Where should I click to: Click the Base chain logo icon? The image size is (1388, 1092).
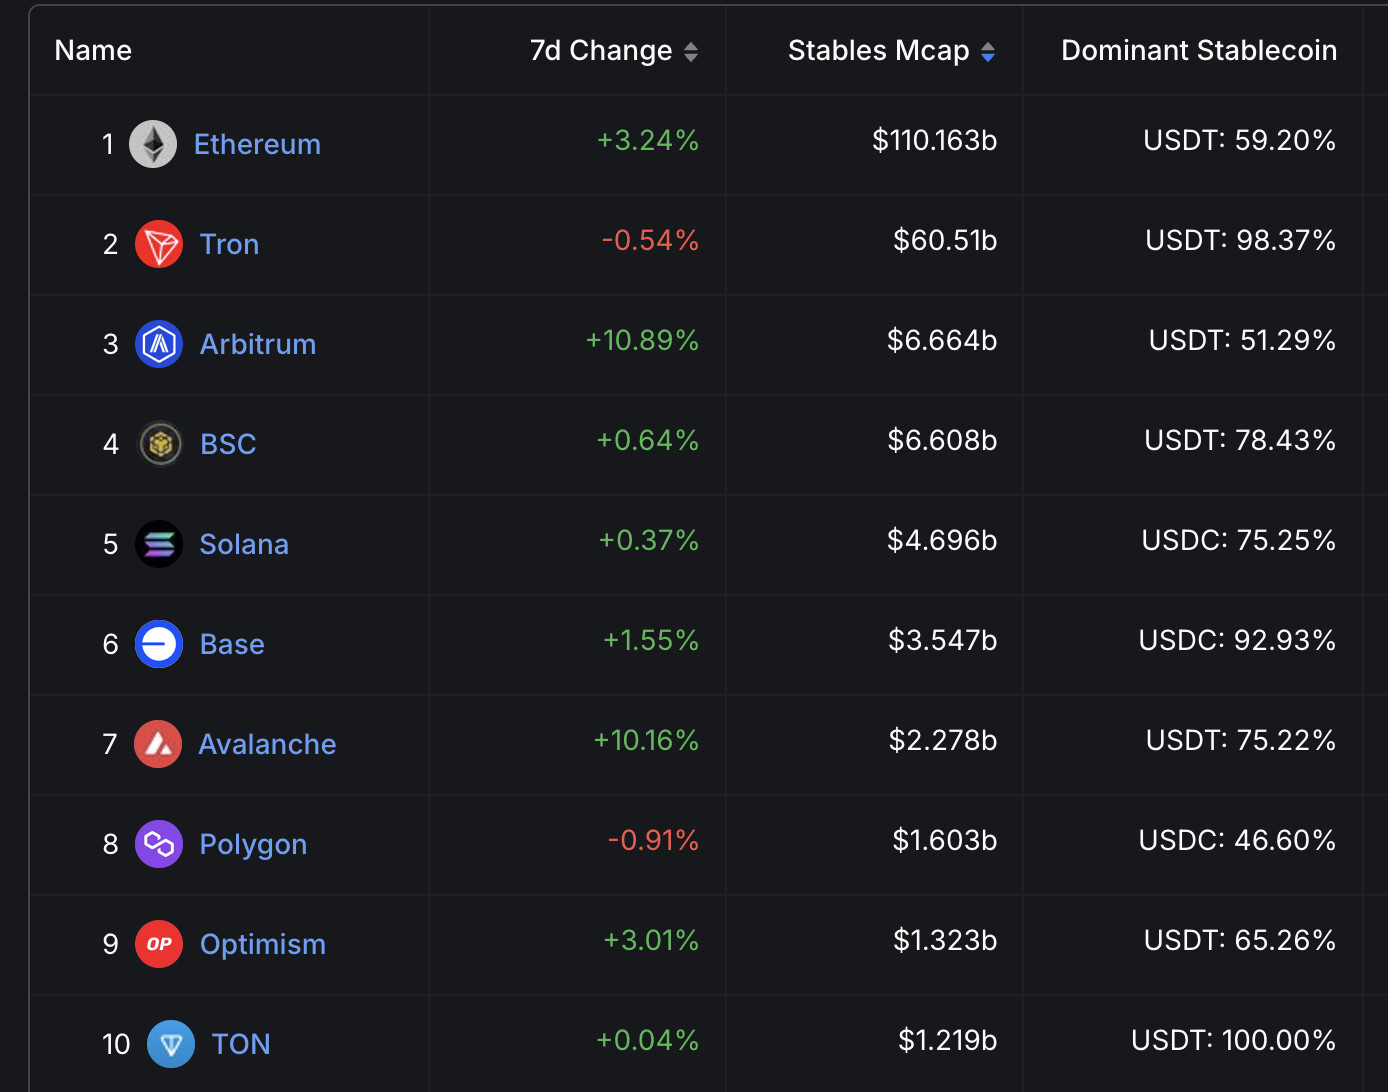tap(159, 644)
